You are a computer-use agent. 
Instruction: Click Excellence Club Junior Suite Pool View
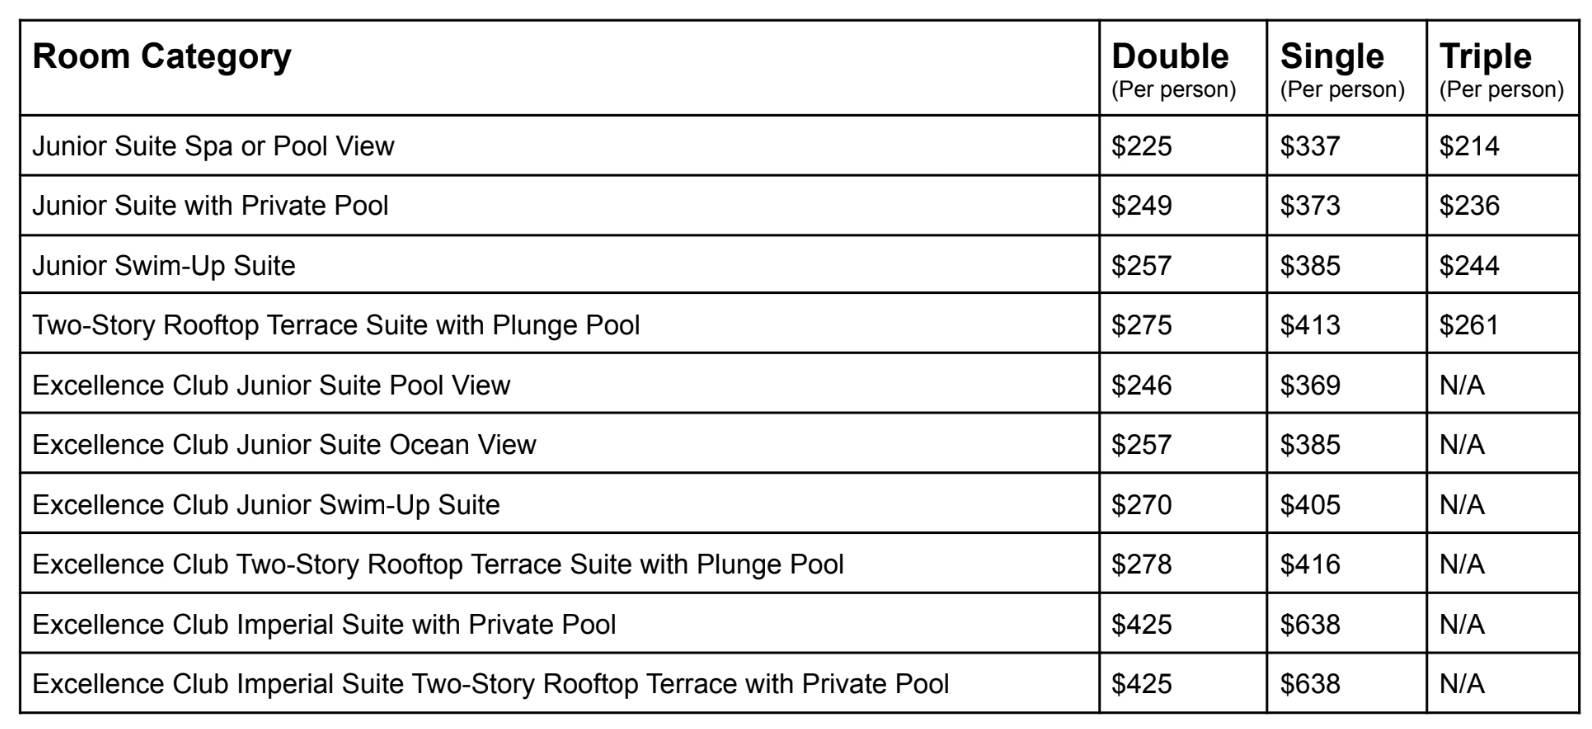tap(271, 385)
